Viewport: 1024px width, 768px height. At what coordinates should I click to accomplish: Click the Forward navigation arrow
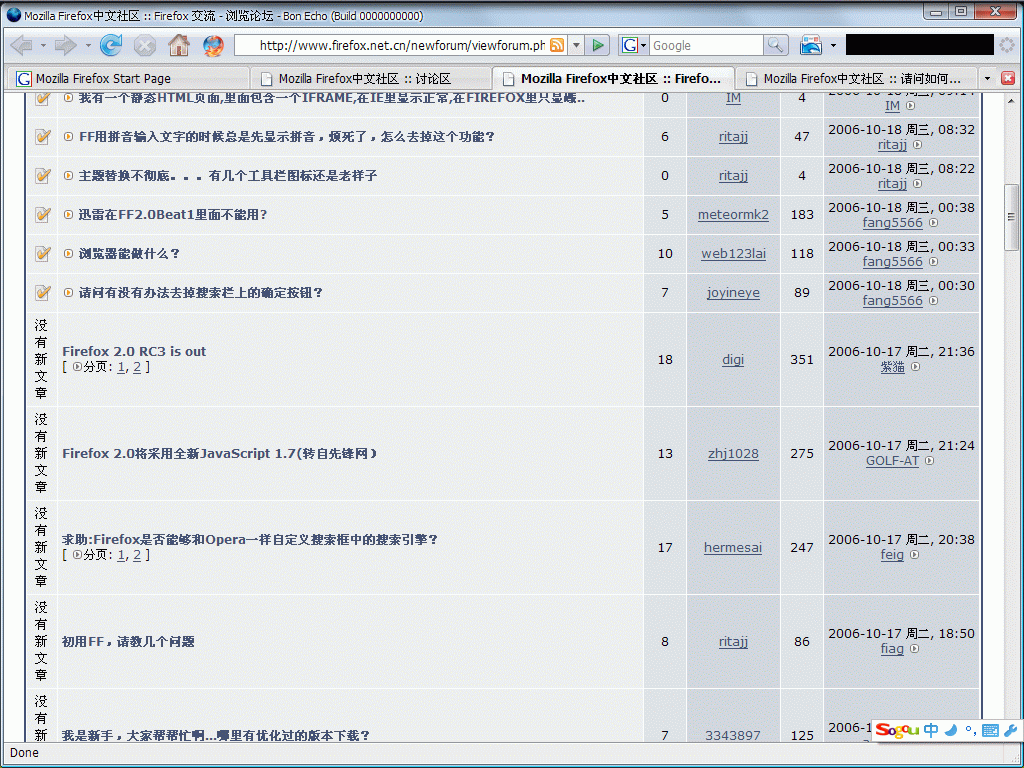[x=65, y=45]
